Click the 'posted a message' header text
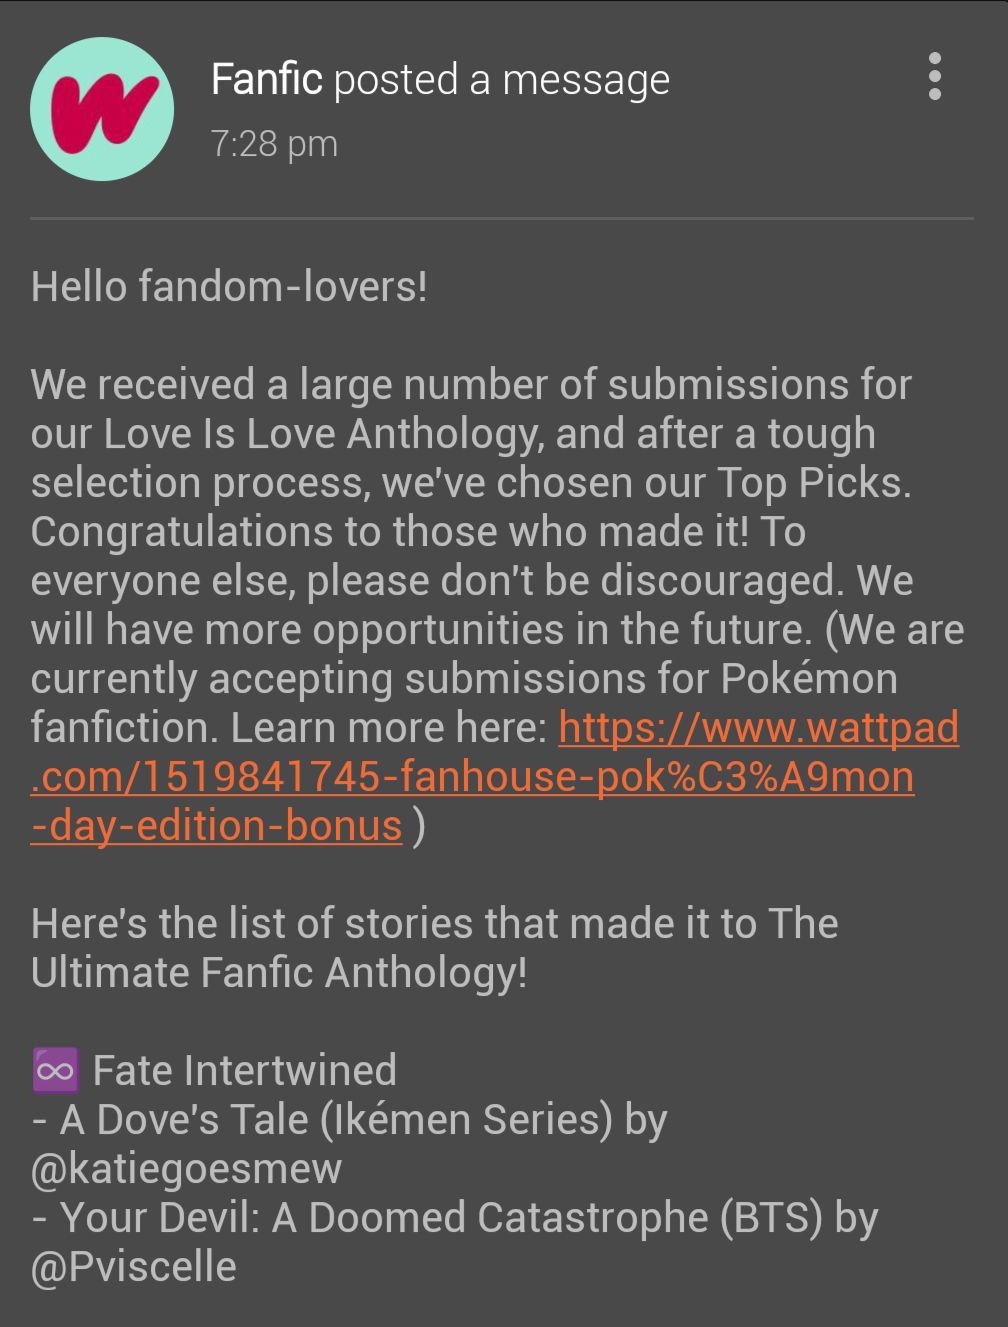The width and height of the screenshot is (1008, 1327). 501,79
